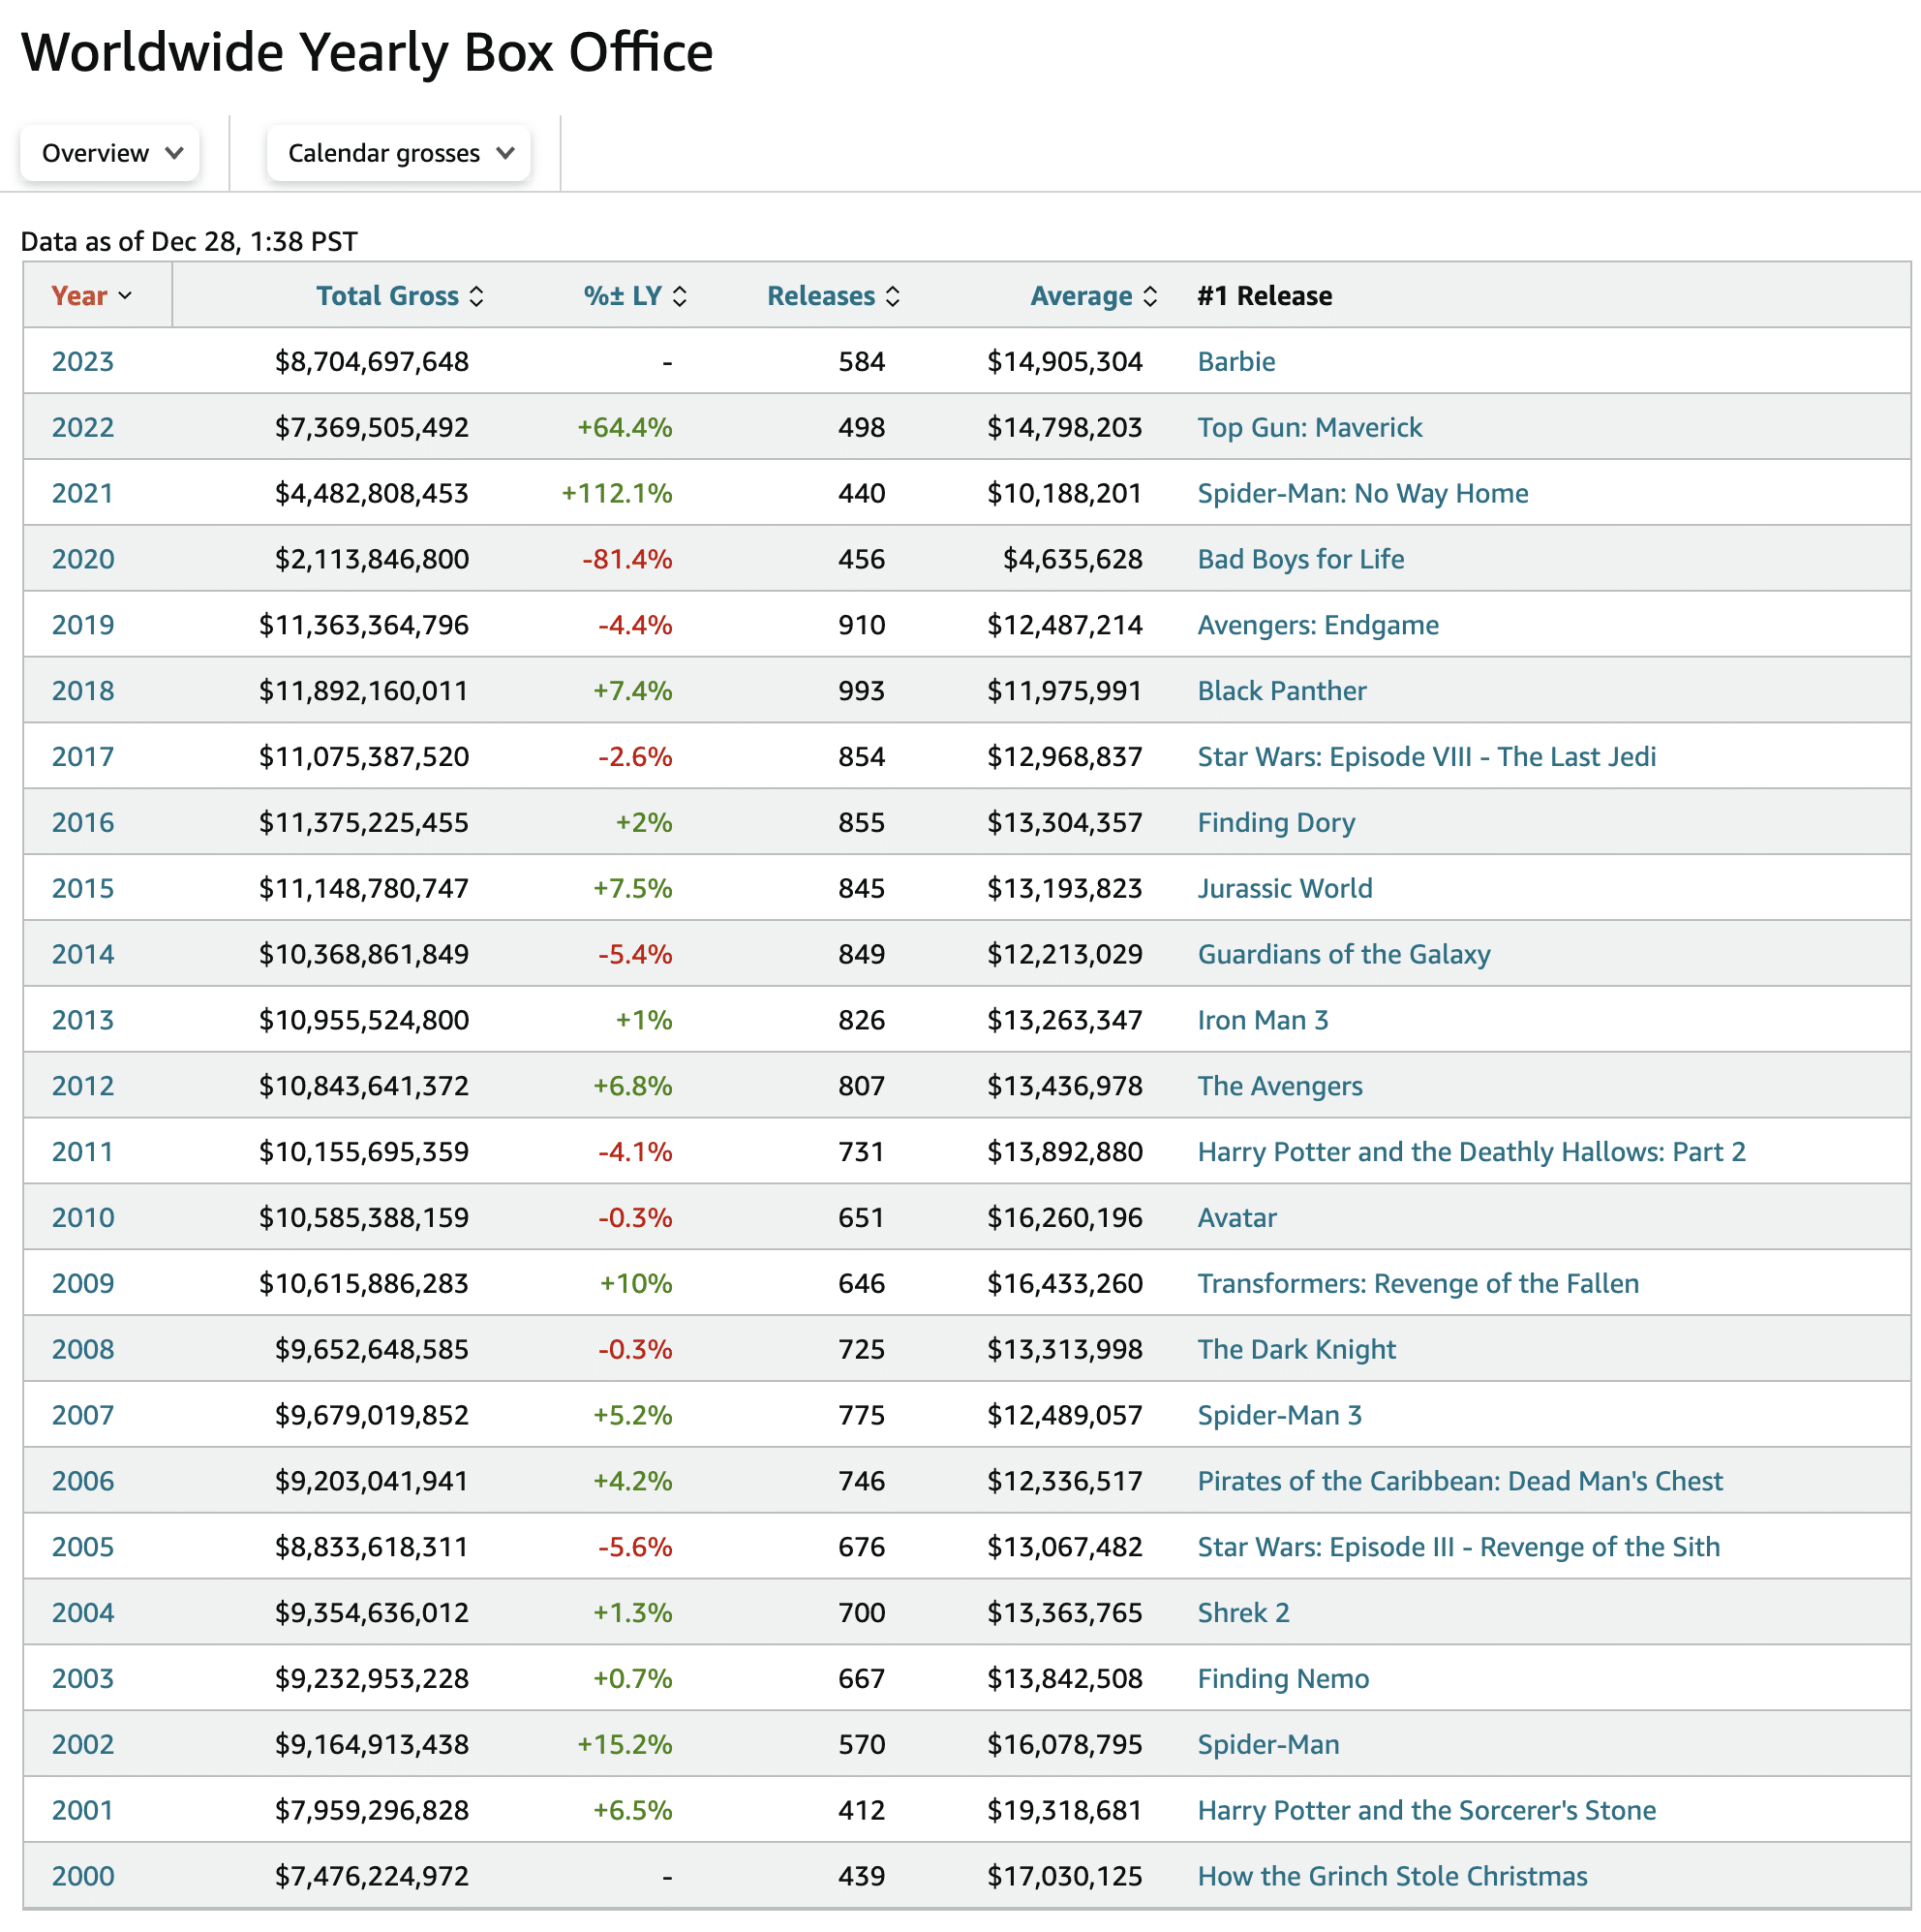Click the Avatar movie link

click(1237, 1217)
